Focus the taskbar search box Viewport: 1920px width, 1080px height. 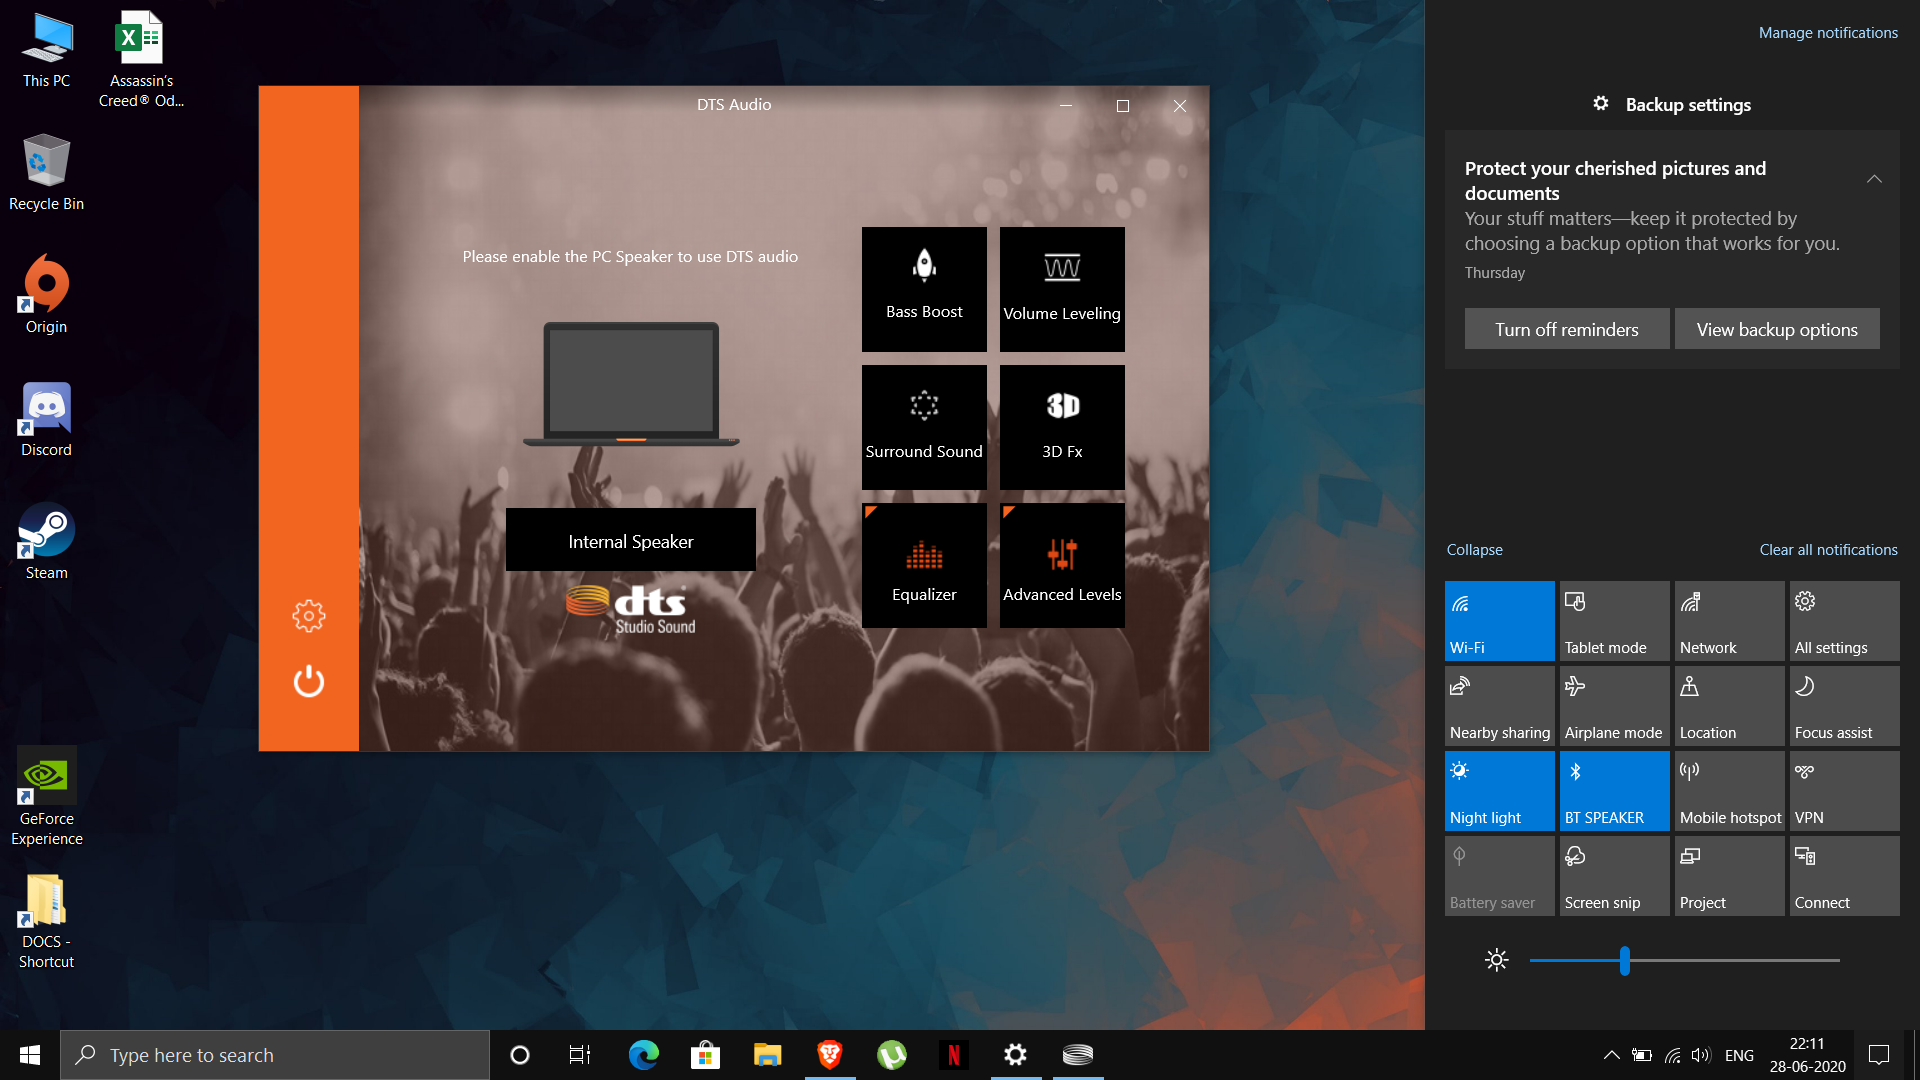click(275, 1055)
